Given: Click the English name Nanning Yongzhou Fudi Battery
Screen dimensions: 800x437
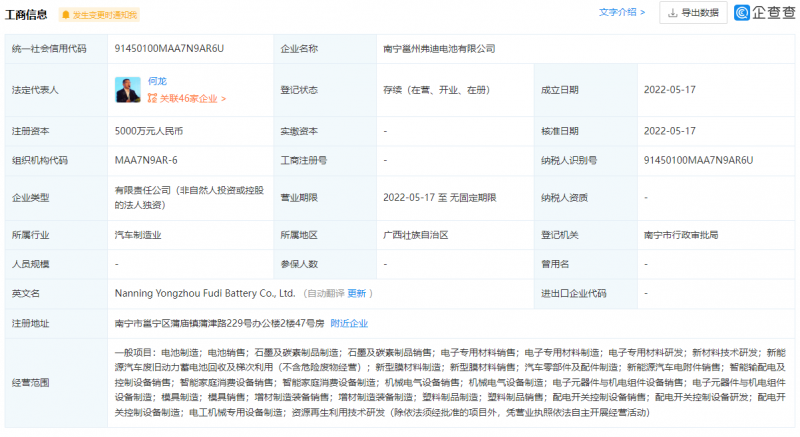Looking at the screenshot, I should point(205,294).
